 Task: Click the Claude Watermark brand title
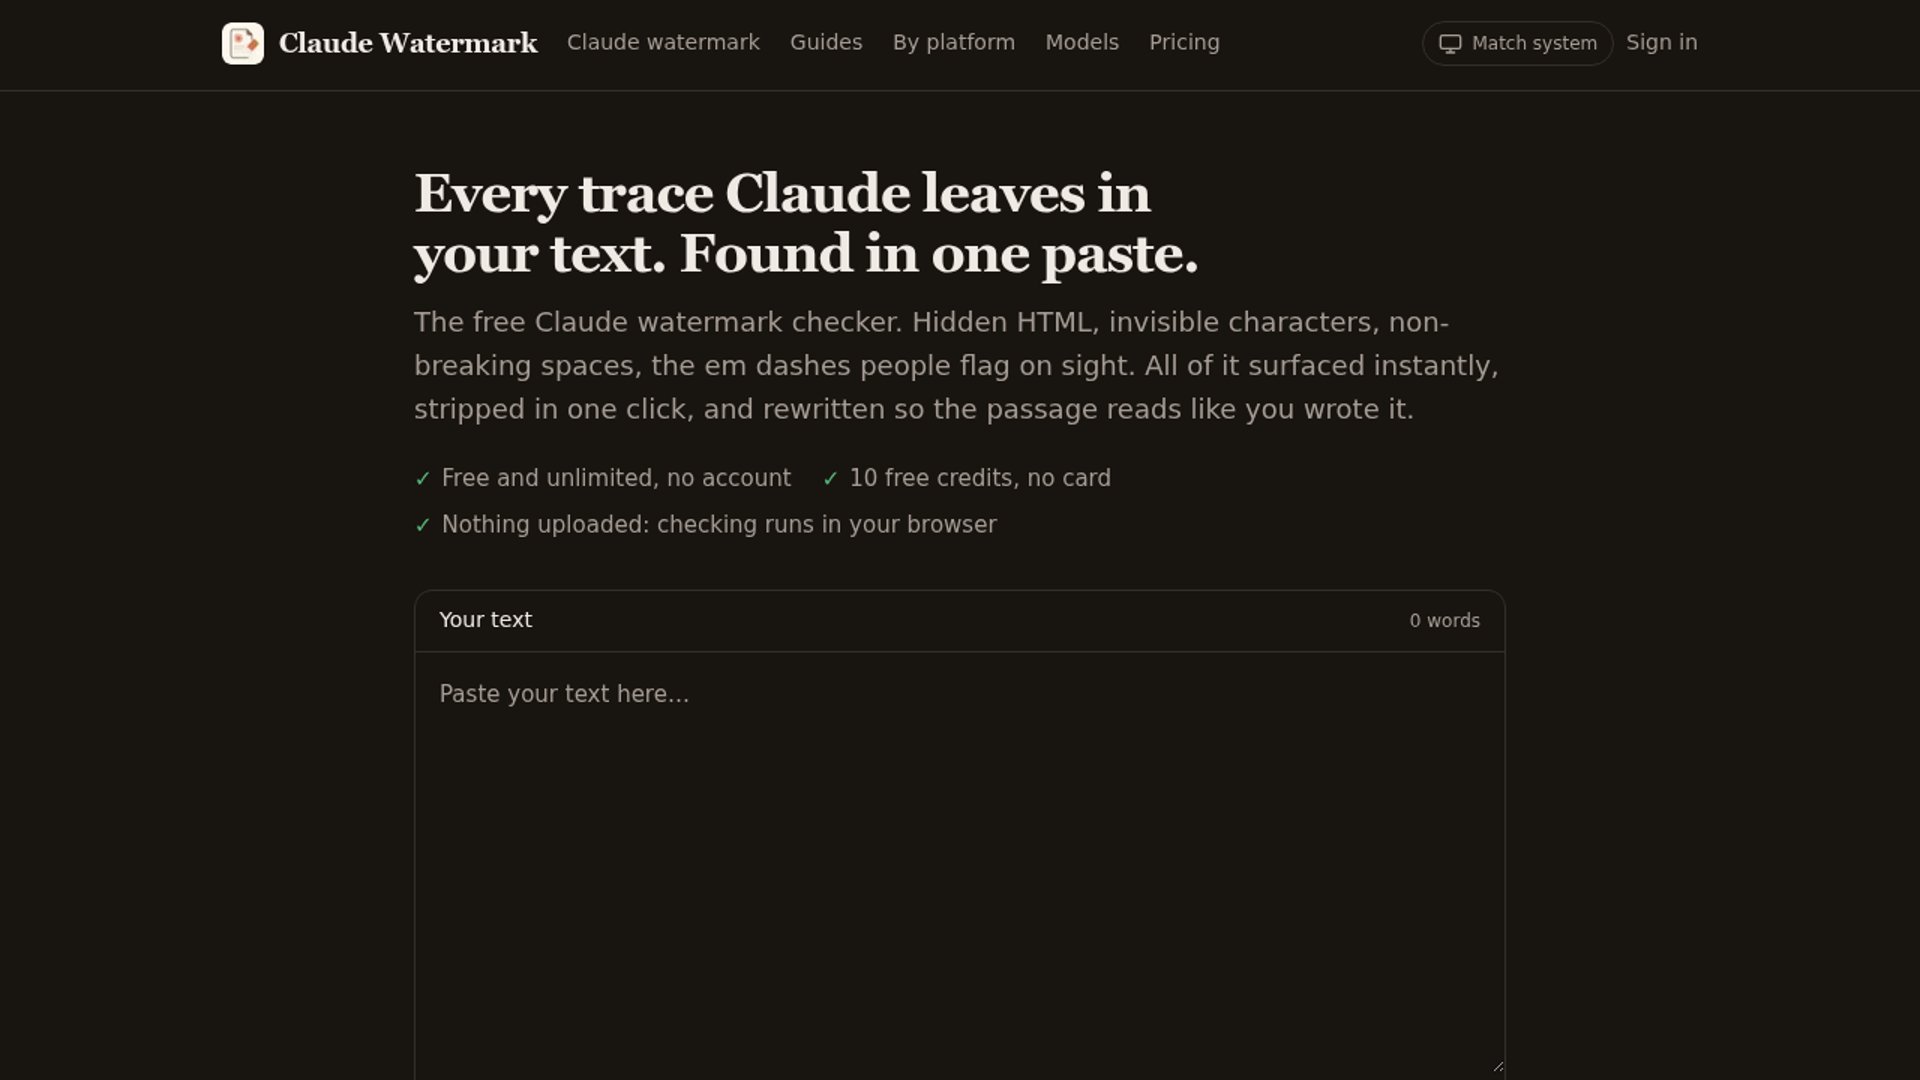408,43
